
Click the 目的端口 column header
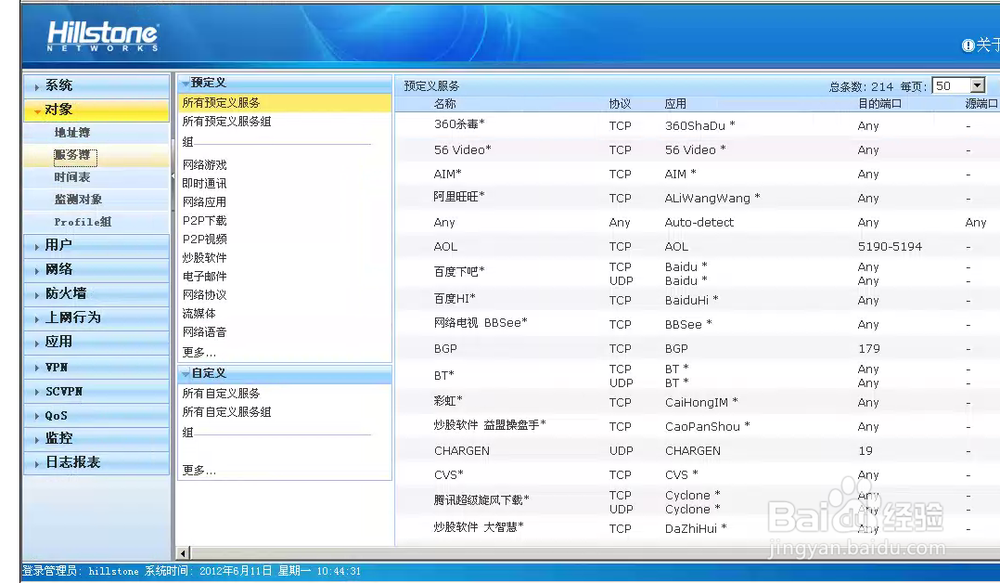880,104
